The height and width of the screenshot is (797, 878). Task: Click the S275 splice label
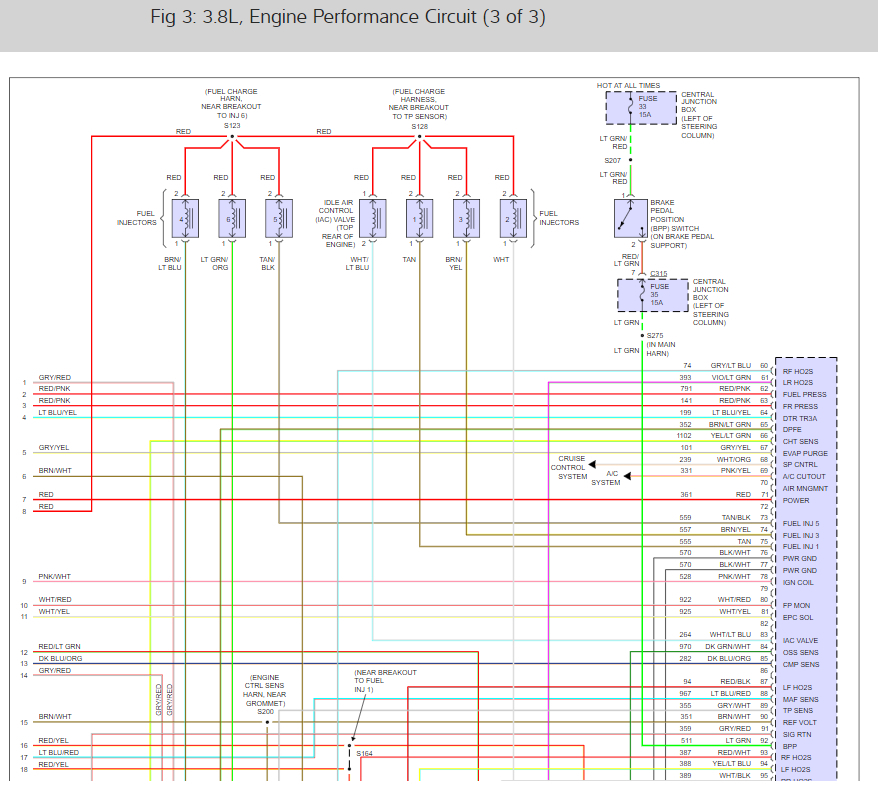[x=655, y=335]
